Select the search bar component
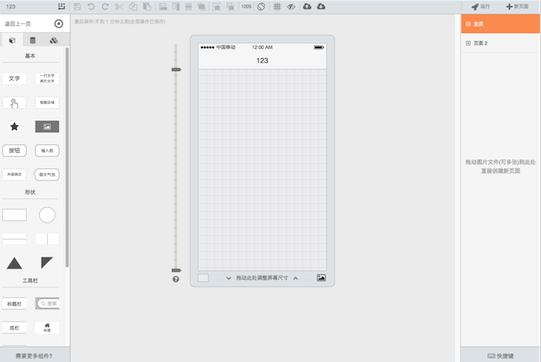This screenshot has height=362, width=541. click(47, 303)
